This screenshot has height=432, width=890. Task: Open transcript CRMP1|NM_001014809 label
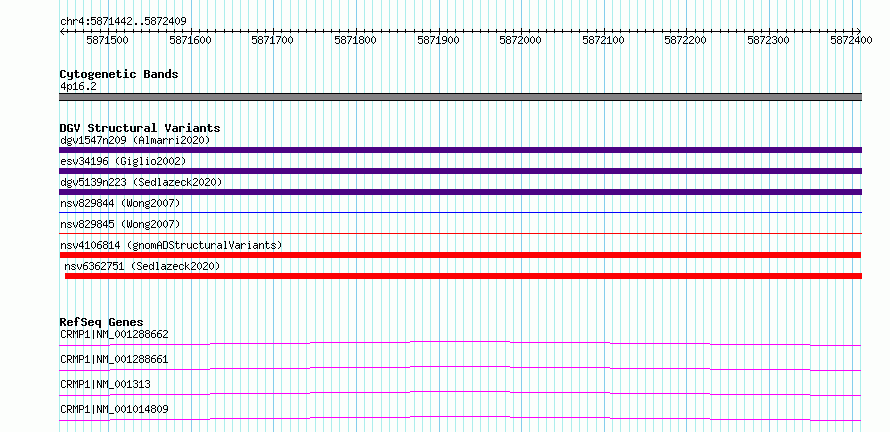coord(114,409)
